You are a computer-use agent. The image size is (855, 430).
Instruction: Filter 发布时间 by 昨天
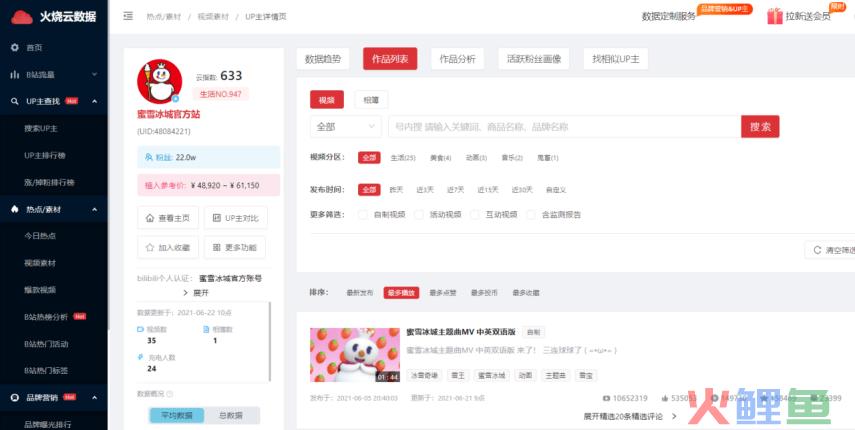[396, 190]
